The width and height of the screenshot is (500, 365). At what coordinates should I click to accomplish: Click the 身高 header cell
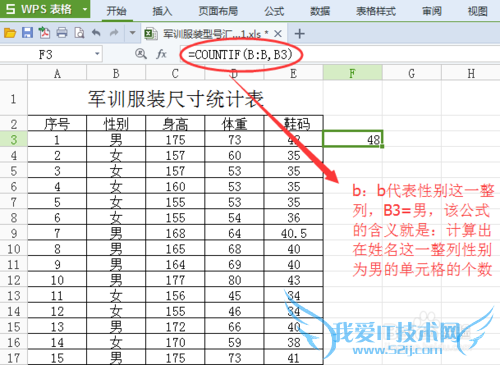click(175, 124)
